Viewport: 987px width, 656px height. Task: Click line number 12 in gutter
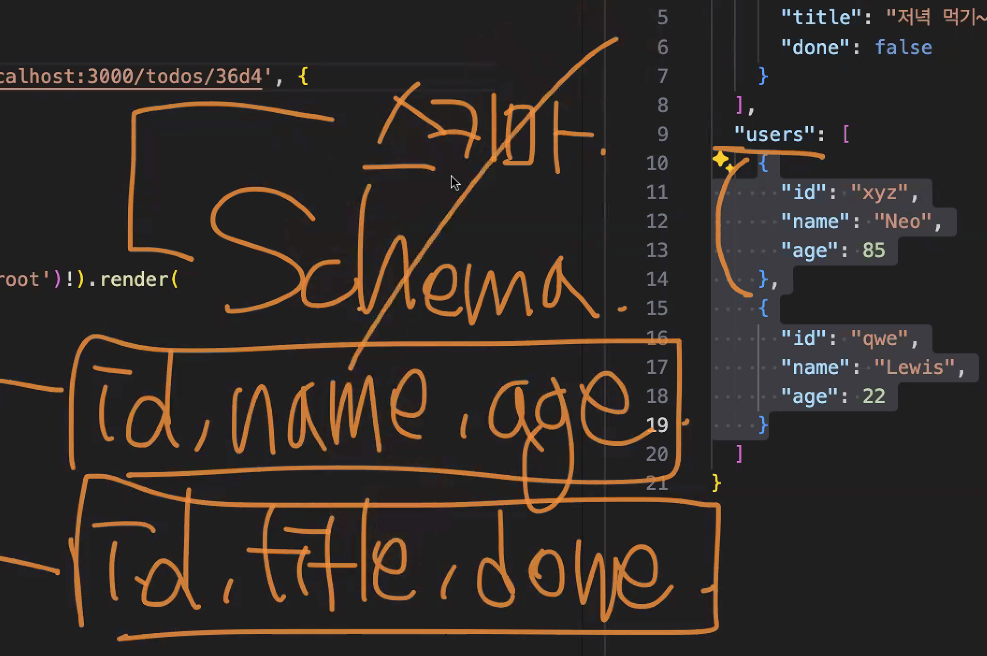point(657,221)
